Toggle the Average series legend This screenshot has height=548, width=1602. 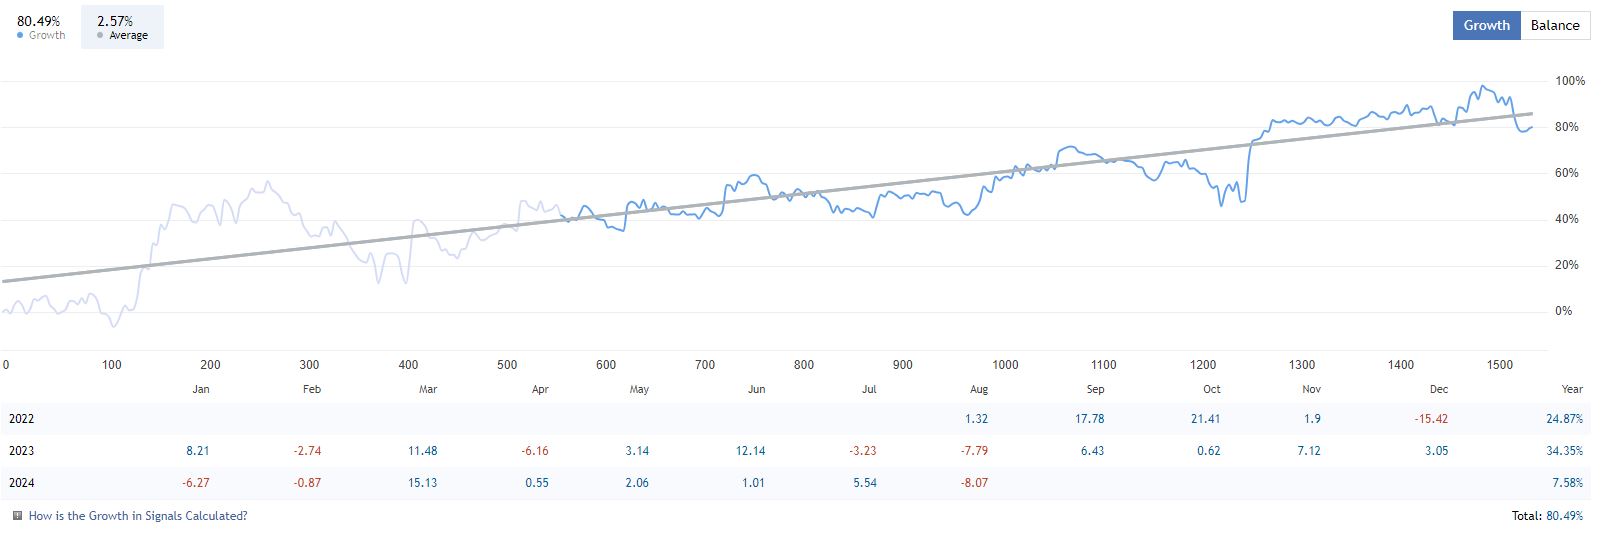(x=122, y=27)
